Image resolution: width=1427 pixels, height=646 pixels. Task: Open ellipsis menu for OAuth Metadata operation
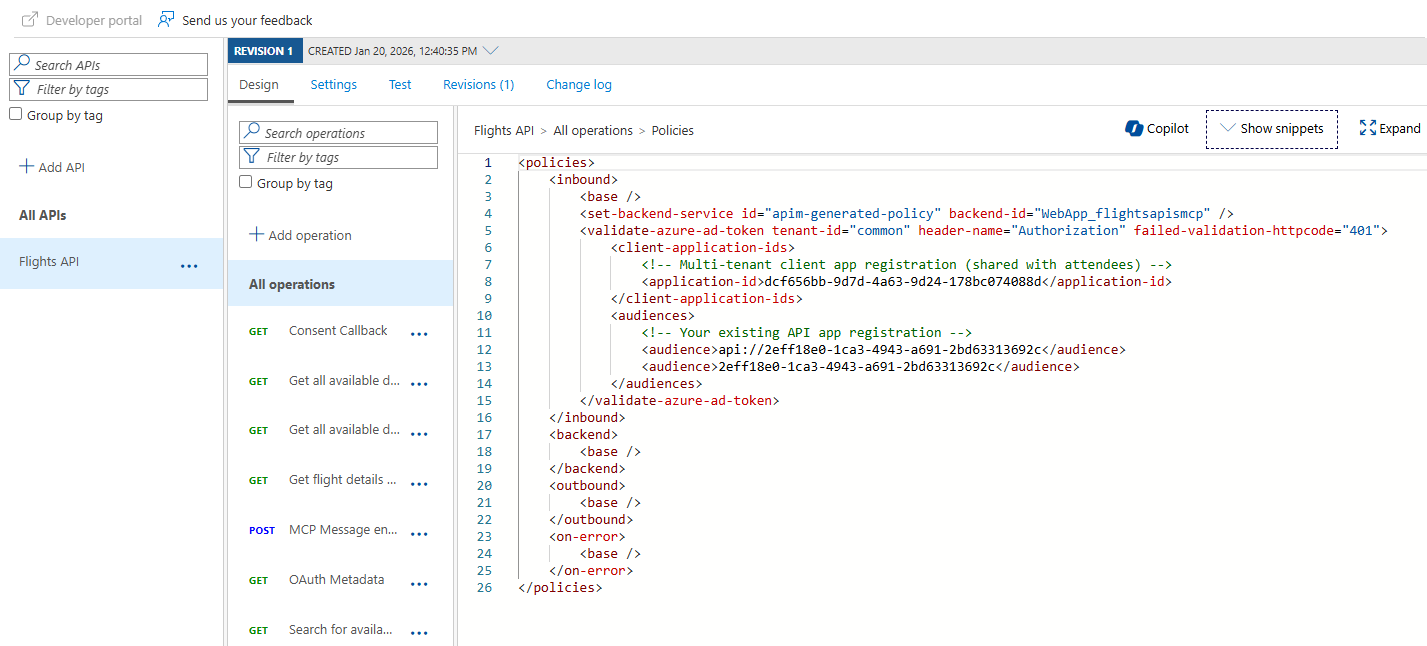pos(420,584)
